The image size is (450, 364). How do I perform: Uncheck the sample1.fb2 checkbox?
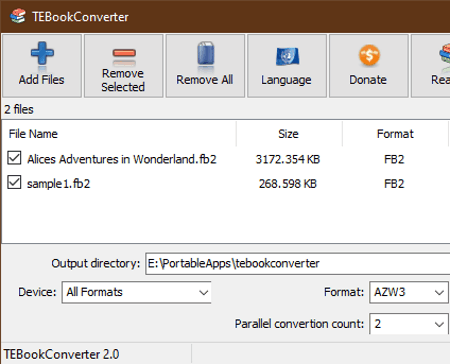click(x=14, y=182)
